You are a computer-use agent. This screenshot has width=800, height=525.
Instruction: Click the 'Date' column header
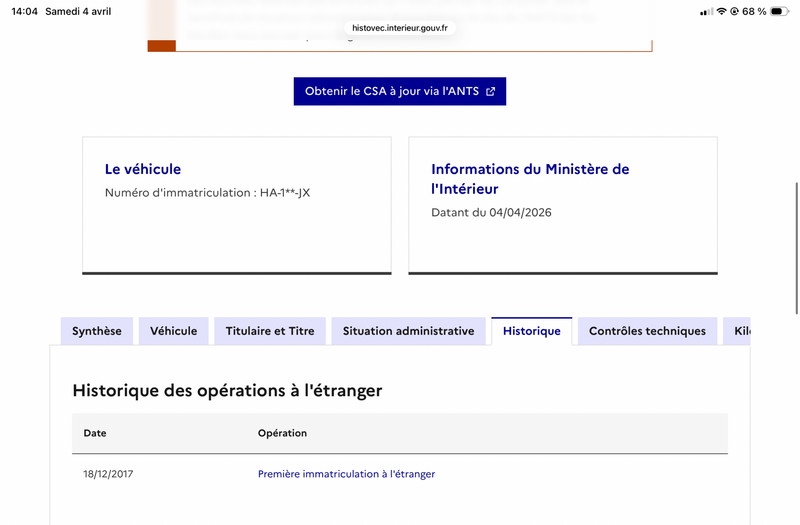point(95,433)
